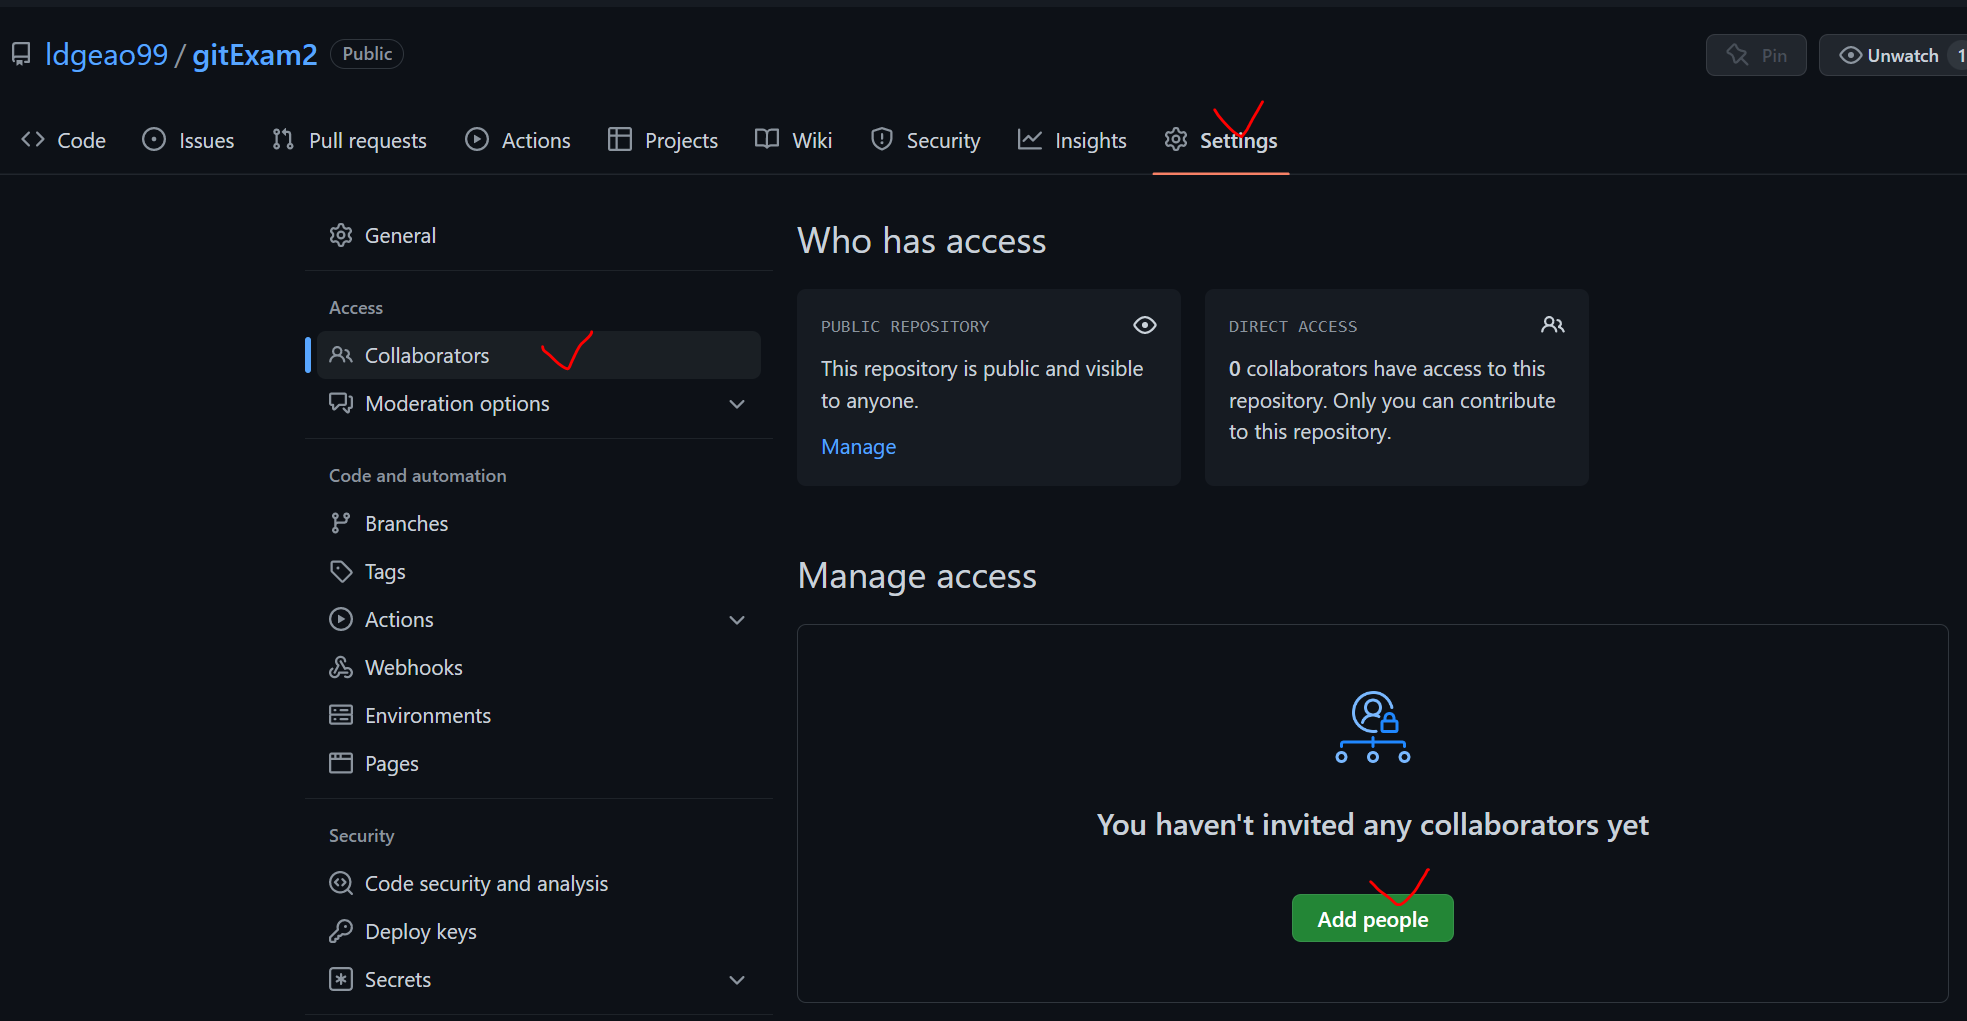Click the sidebar Actions play icon
This screenshot has width=1967, height=1021.
point(341,620)
